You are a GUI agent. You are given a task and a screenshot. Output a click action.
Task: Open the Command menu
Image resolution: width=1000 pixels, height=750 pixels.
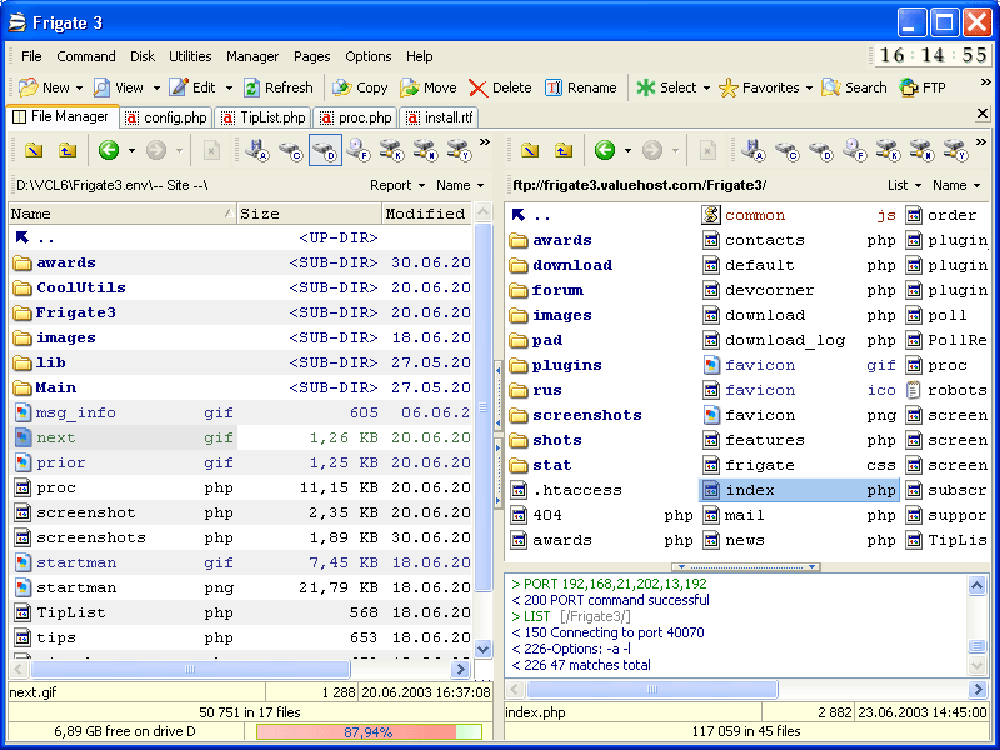click(86, 56)
